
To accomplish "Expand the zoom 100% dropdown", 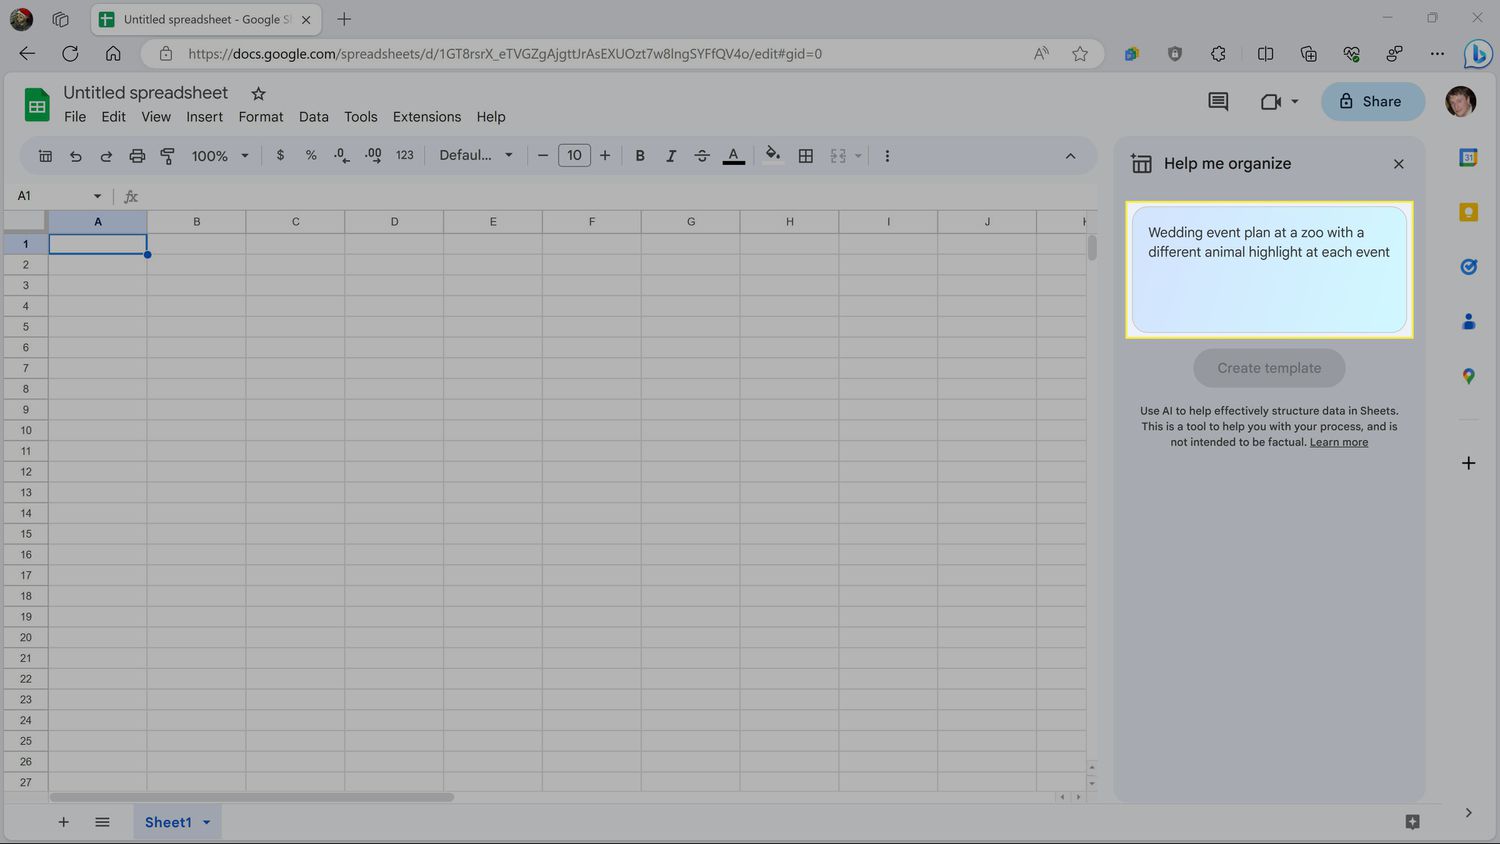I will pyautogui.click(x=220, y=156).
